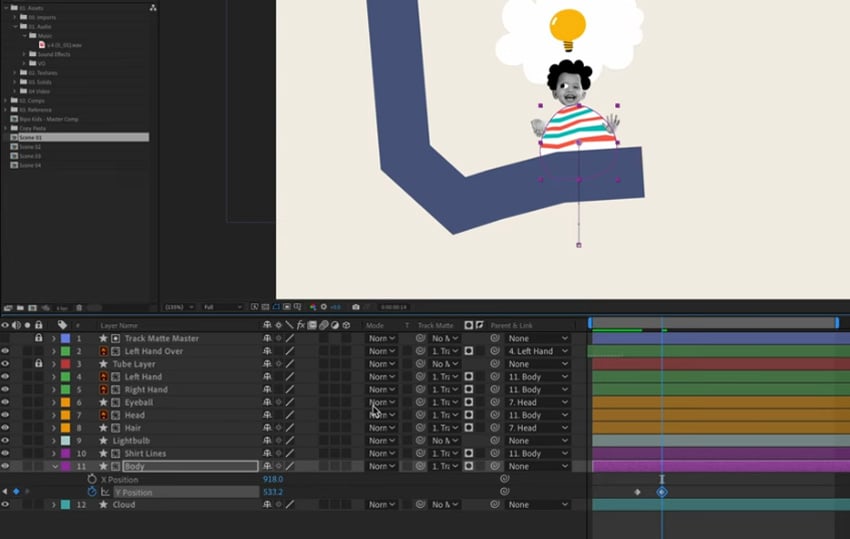Click the Layer Name column header
The height and width of the screenshot is (539, 850).
pyautogui.click(x=119, y=325)
